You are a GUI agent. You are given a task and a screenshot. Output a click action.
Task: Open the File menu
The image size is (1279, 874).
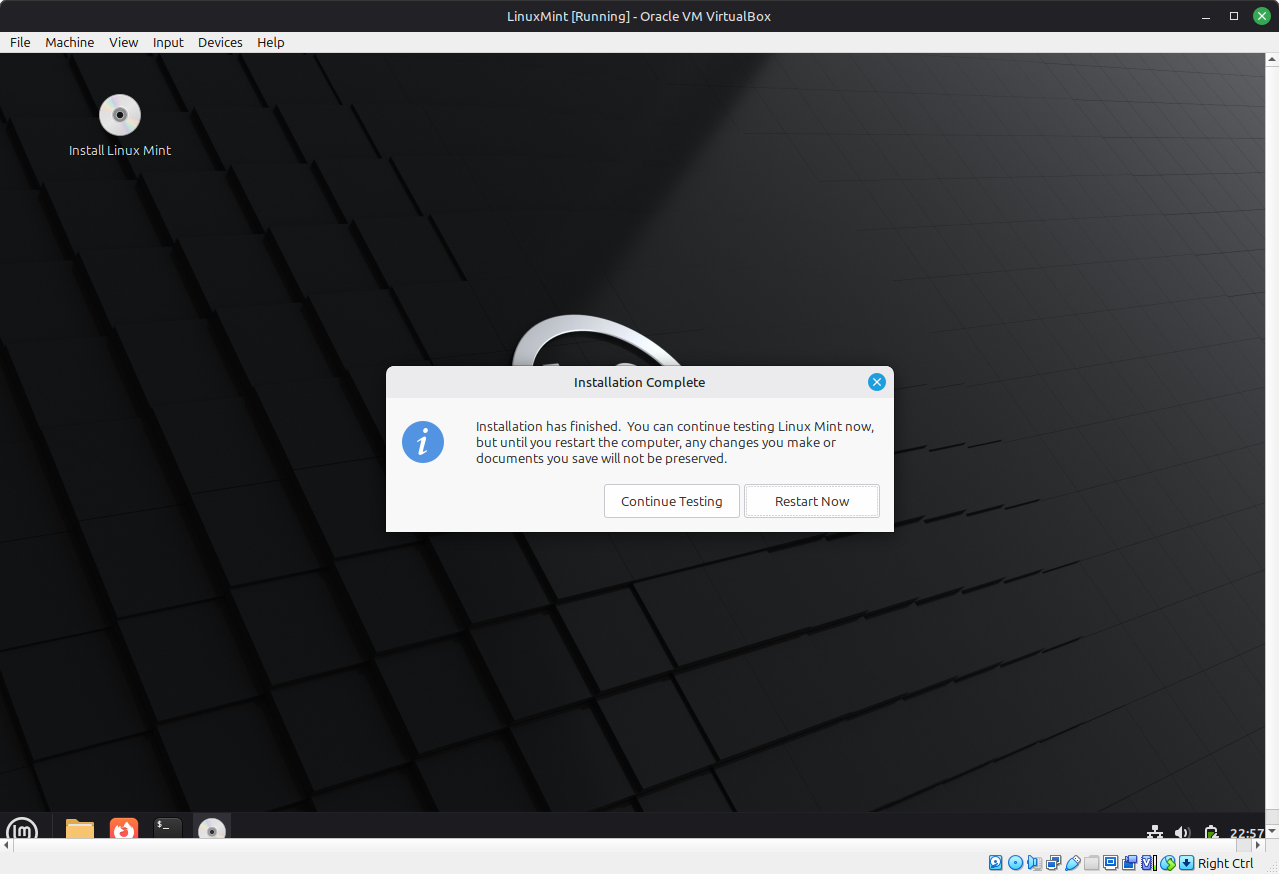pos(20,42)
